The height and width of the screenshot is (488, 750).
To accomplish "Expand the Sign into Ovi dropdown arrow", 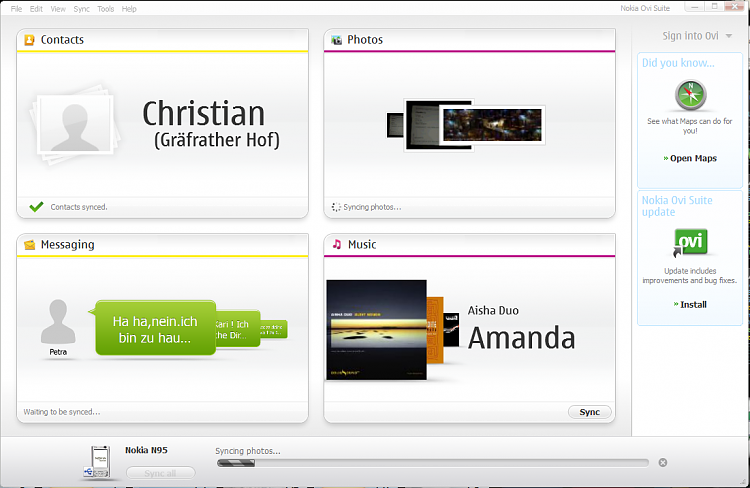I will [x=728, y=36].
